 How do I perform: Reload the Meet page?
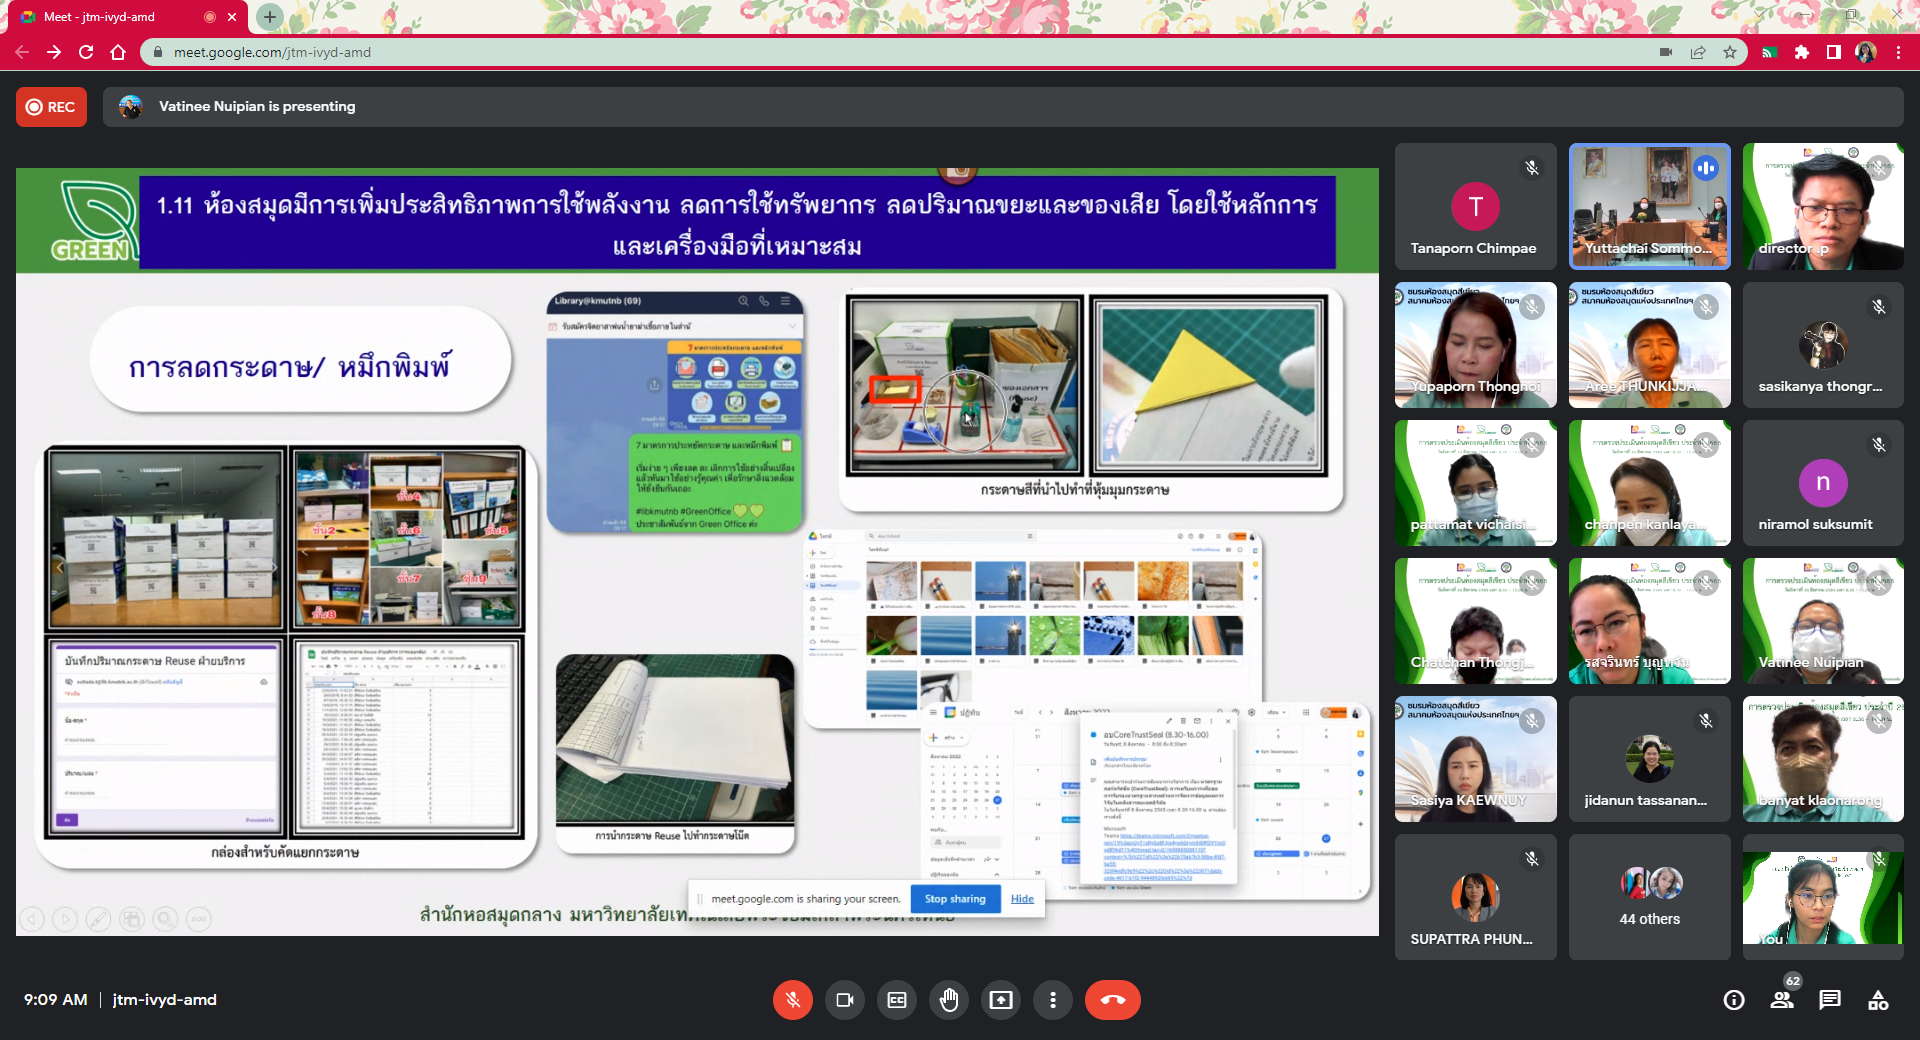coord(86,52)
